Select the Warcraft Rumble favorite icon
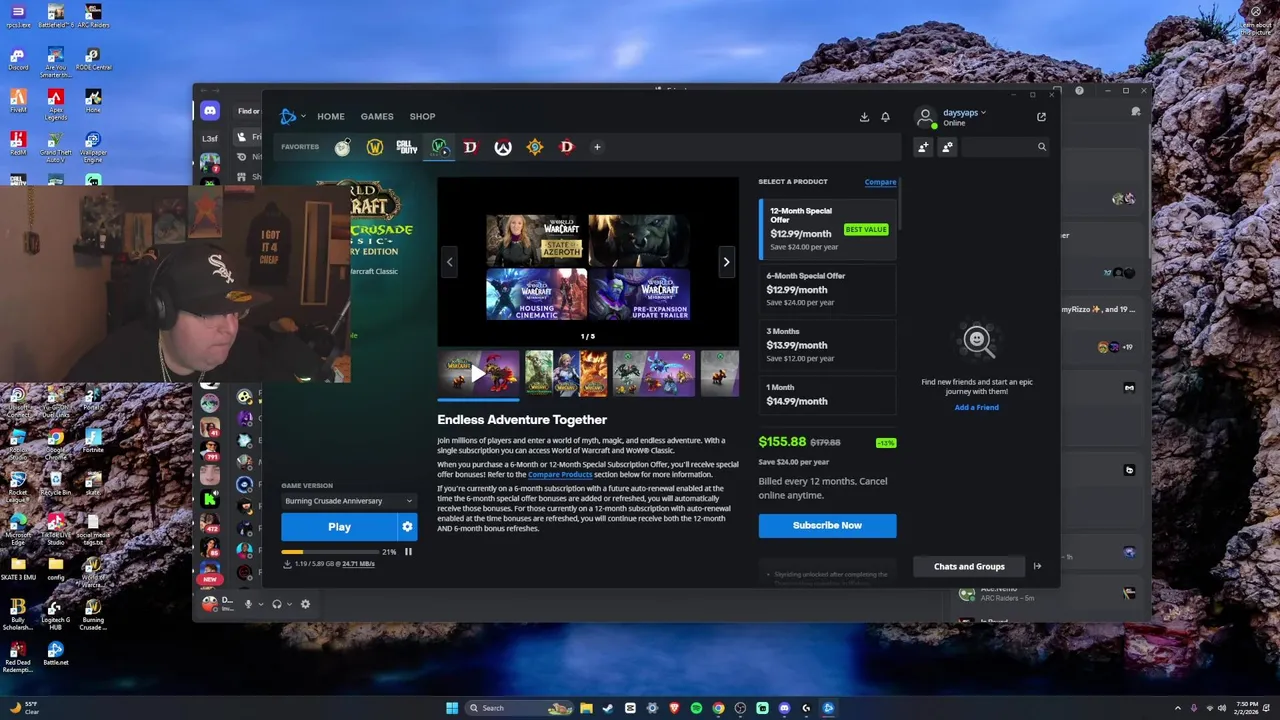 pyautogui.click(x=343, y=148)
